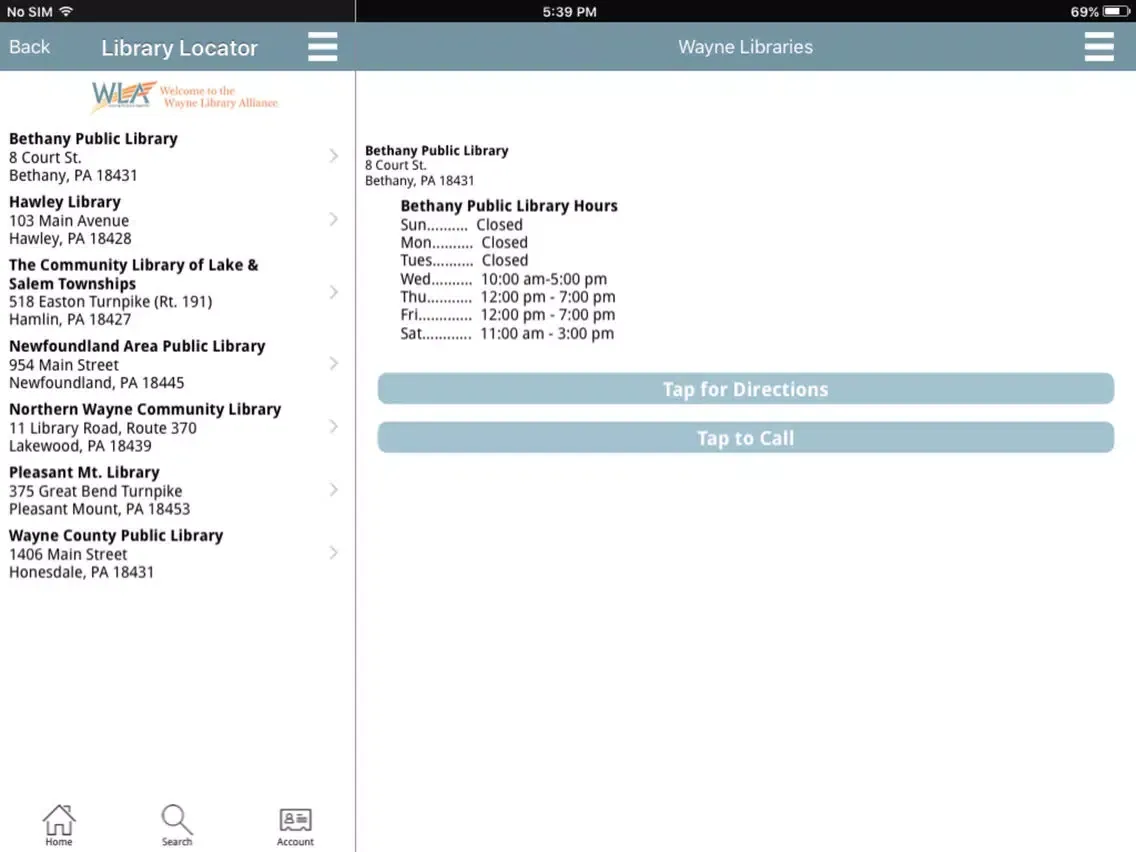The image size is (1136, 852).
Task: Tap the Home icon in bottom bar
Action: [x=59, y=825]
